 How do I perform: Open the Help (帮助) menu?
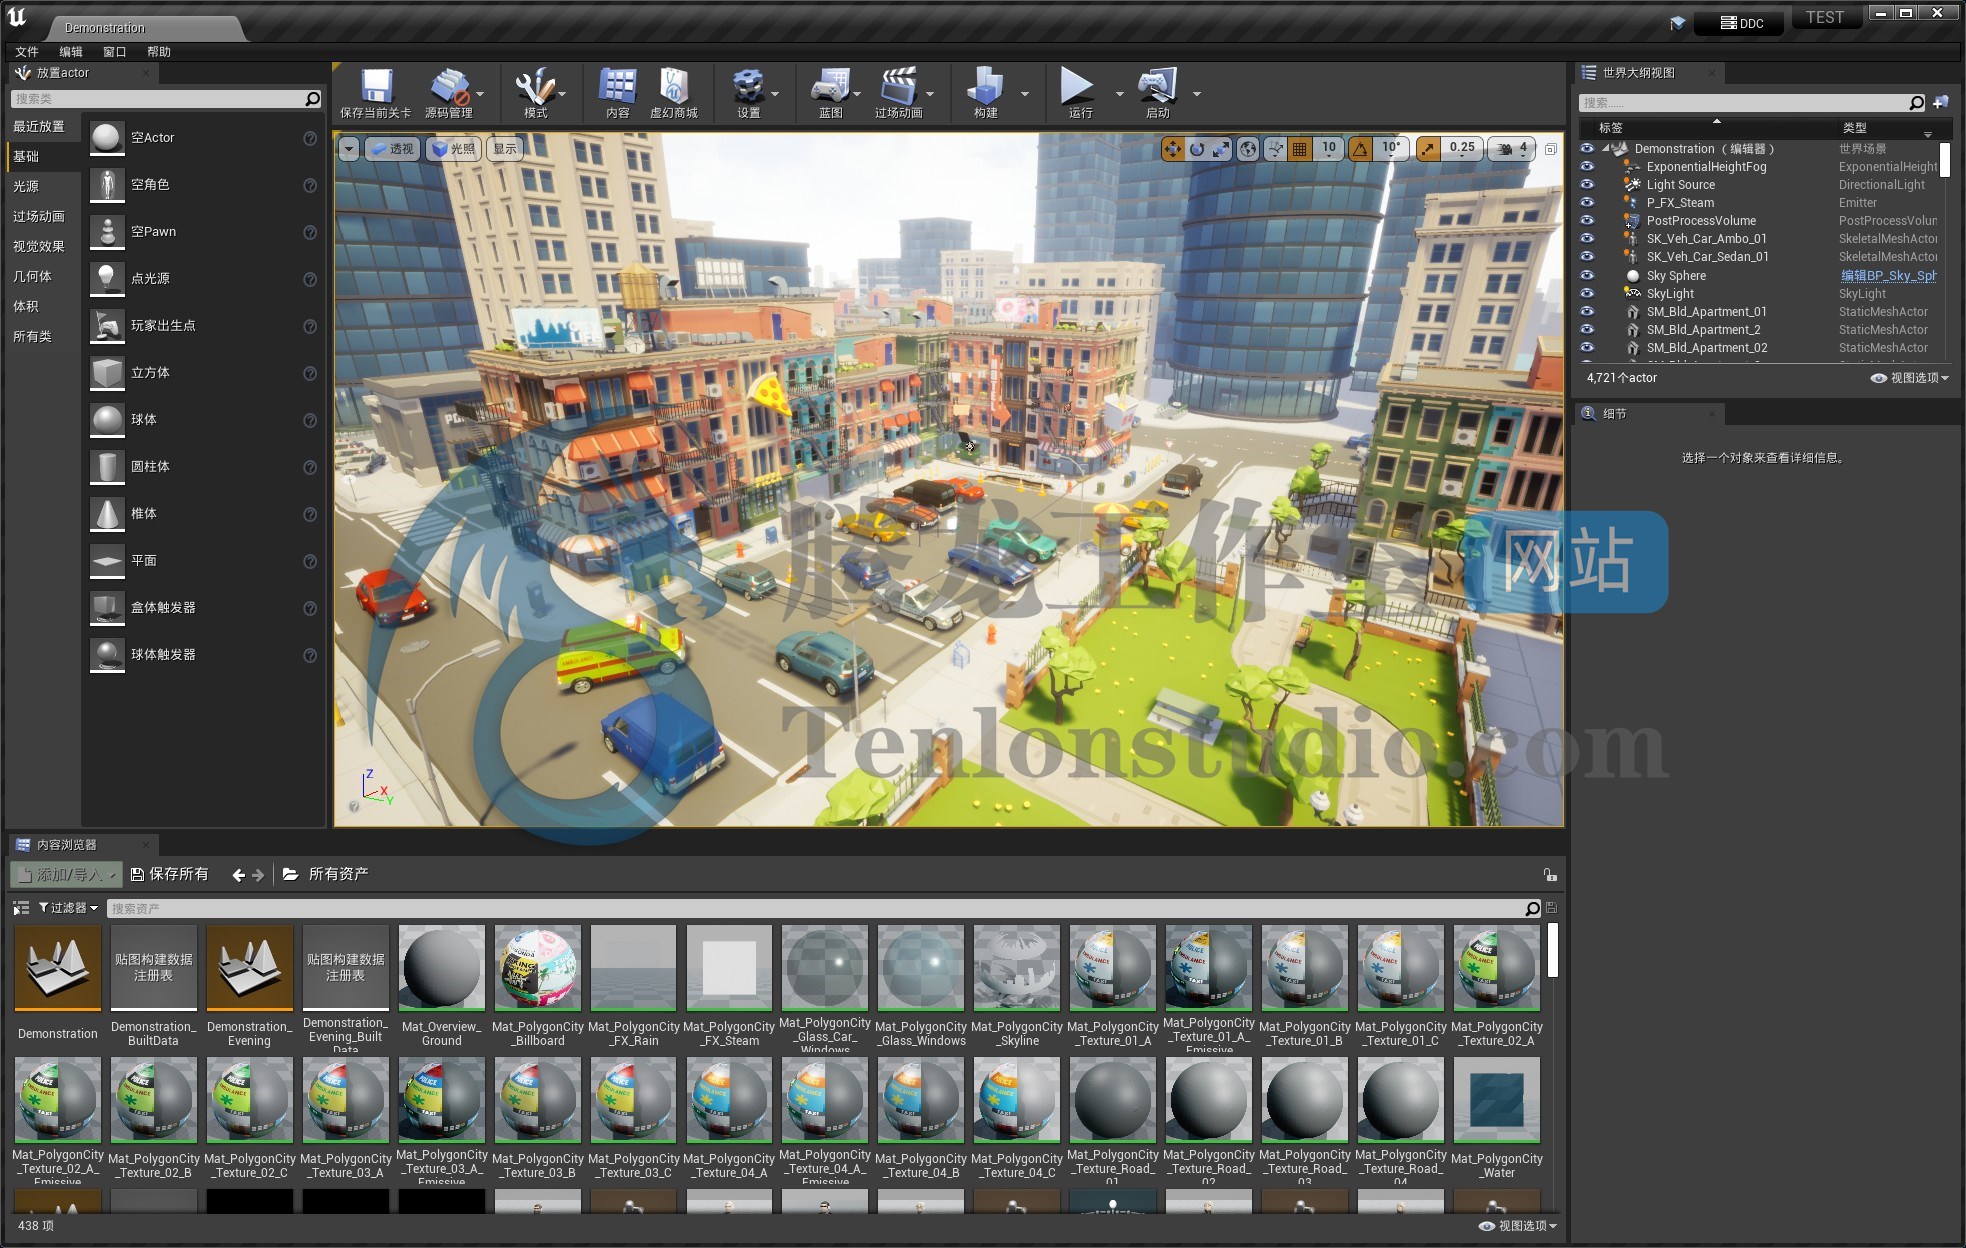coord(159,52)
